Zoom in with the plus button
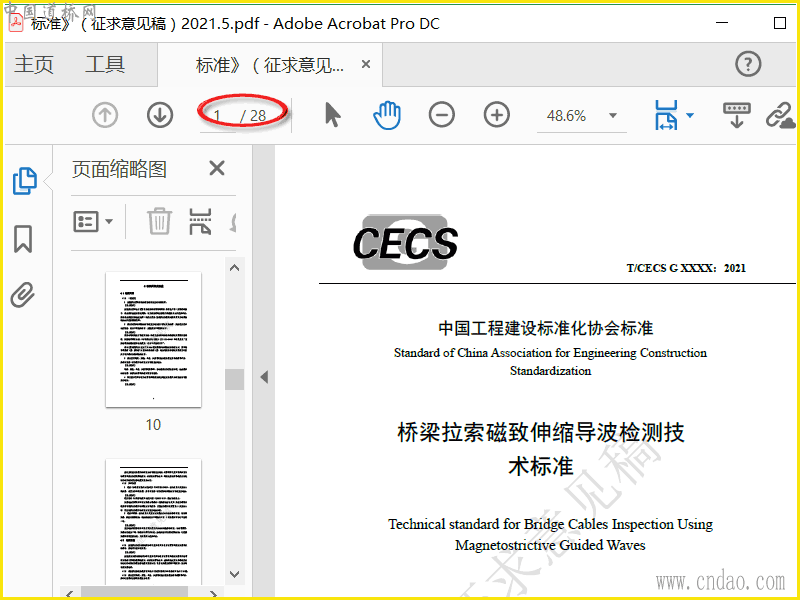Screen dimensions: 800x600 coord(497,114)
